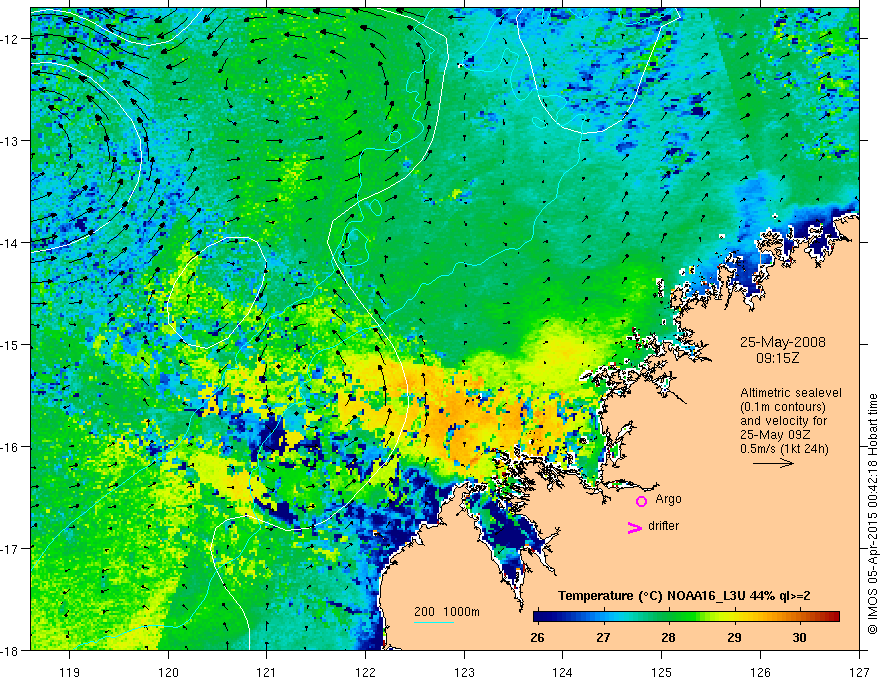Click the longitude axis label 125
Image resolution: width=880 pixels, height=680 pixels.
[662, 672]
